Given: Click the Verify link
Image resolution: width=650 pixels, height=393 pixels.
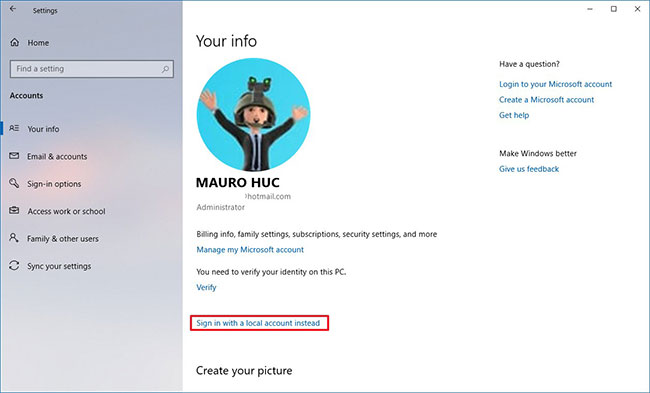Looking at the screenshot, I should tap(206, 287).
